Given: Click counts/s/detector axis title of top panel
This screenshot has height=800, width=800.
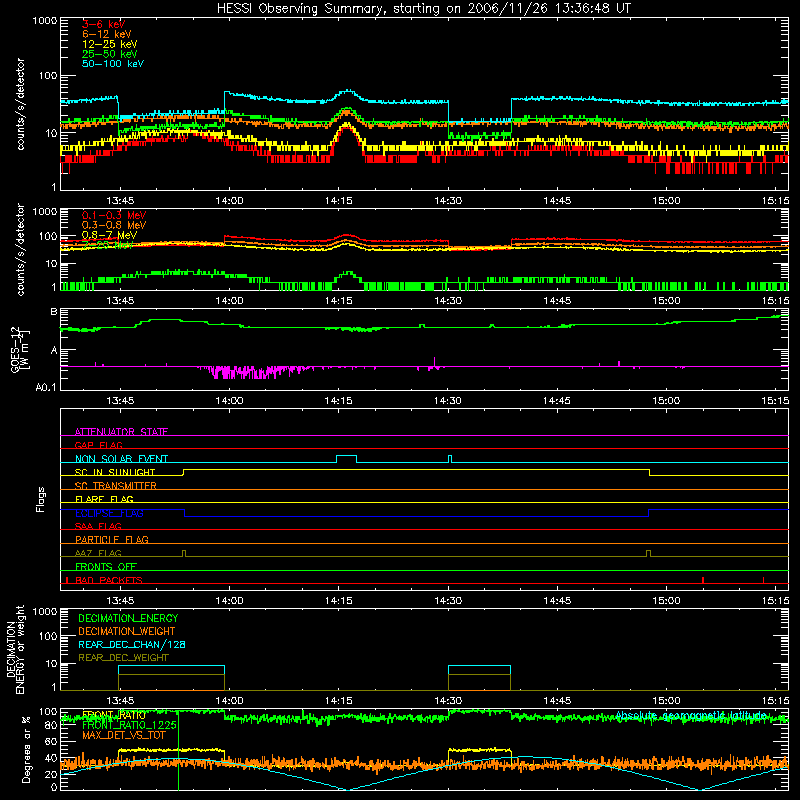Looking at the screenshot, I should tap(20, 104).
